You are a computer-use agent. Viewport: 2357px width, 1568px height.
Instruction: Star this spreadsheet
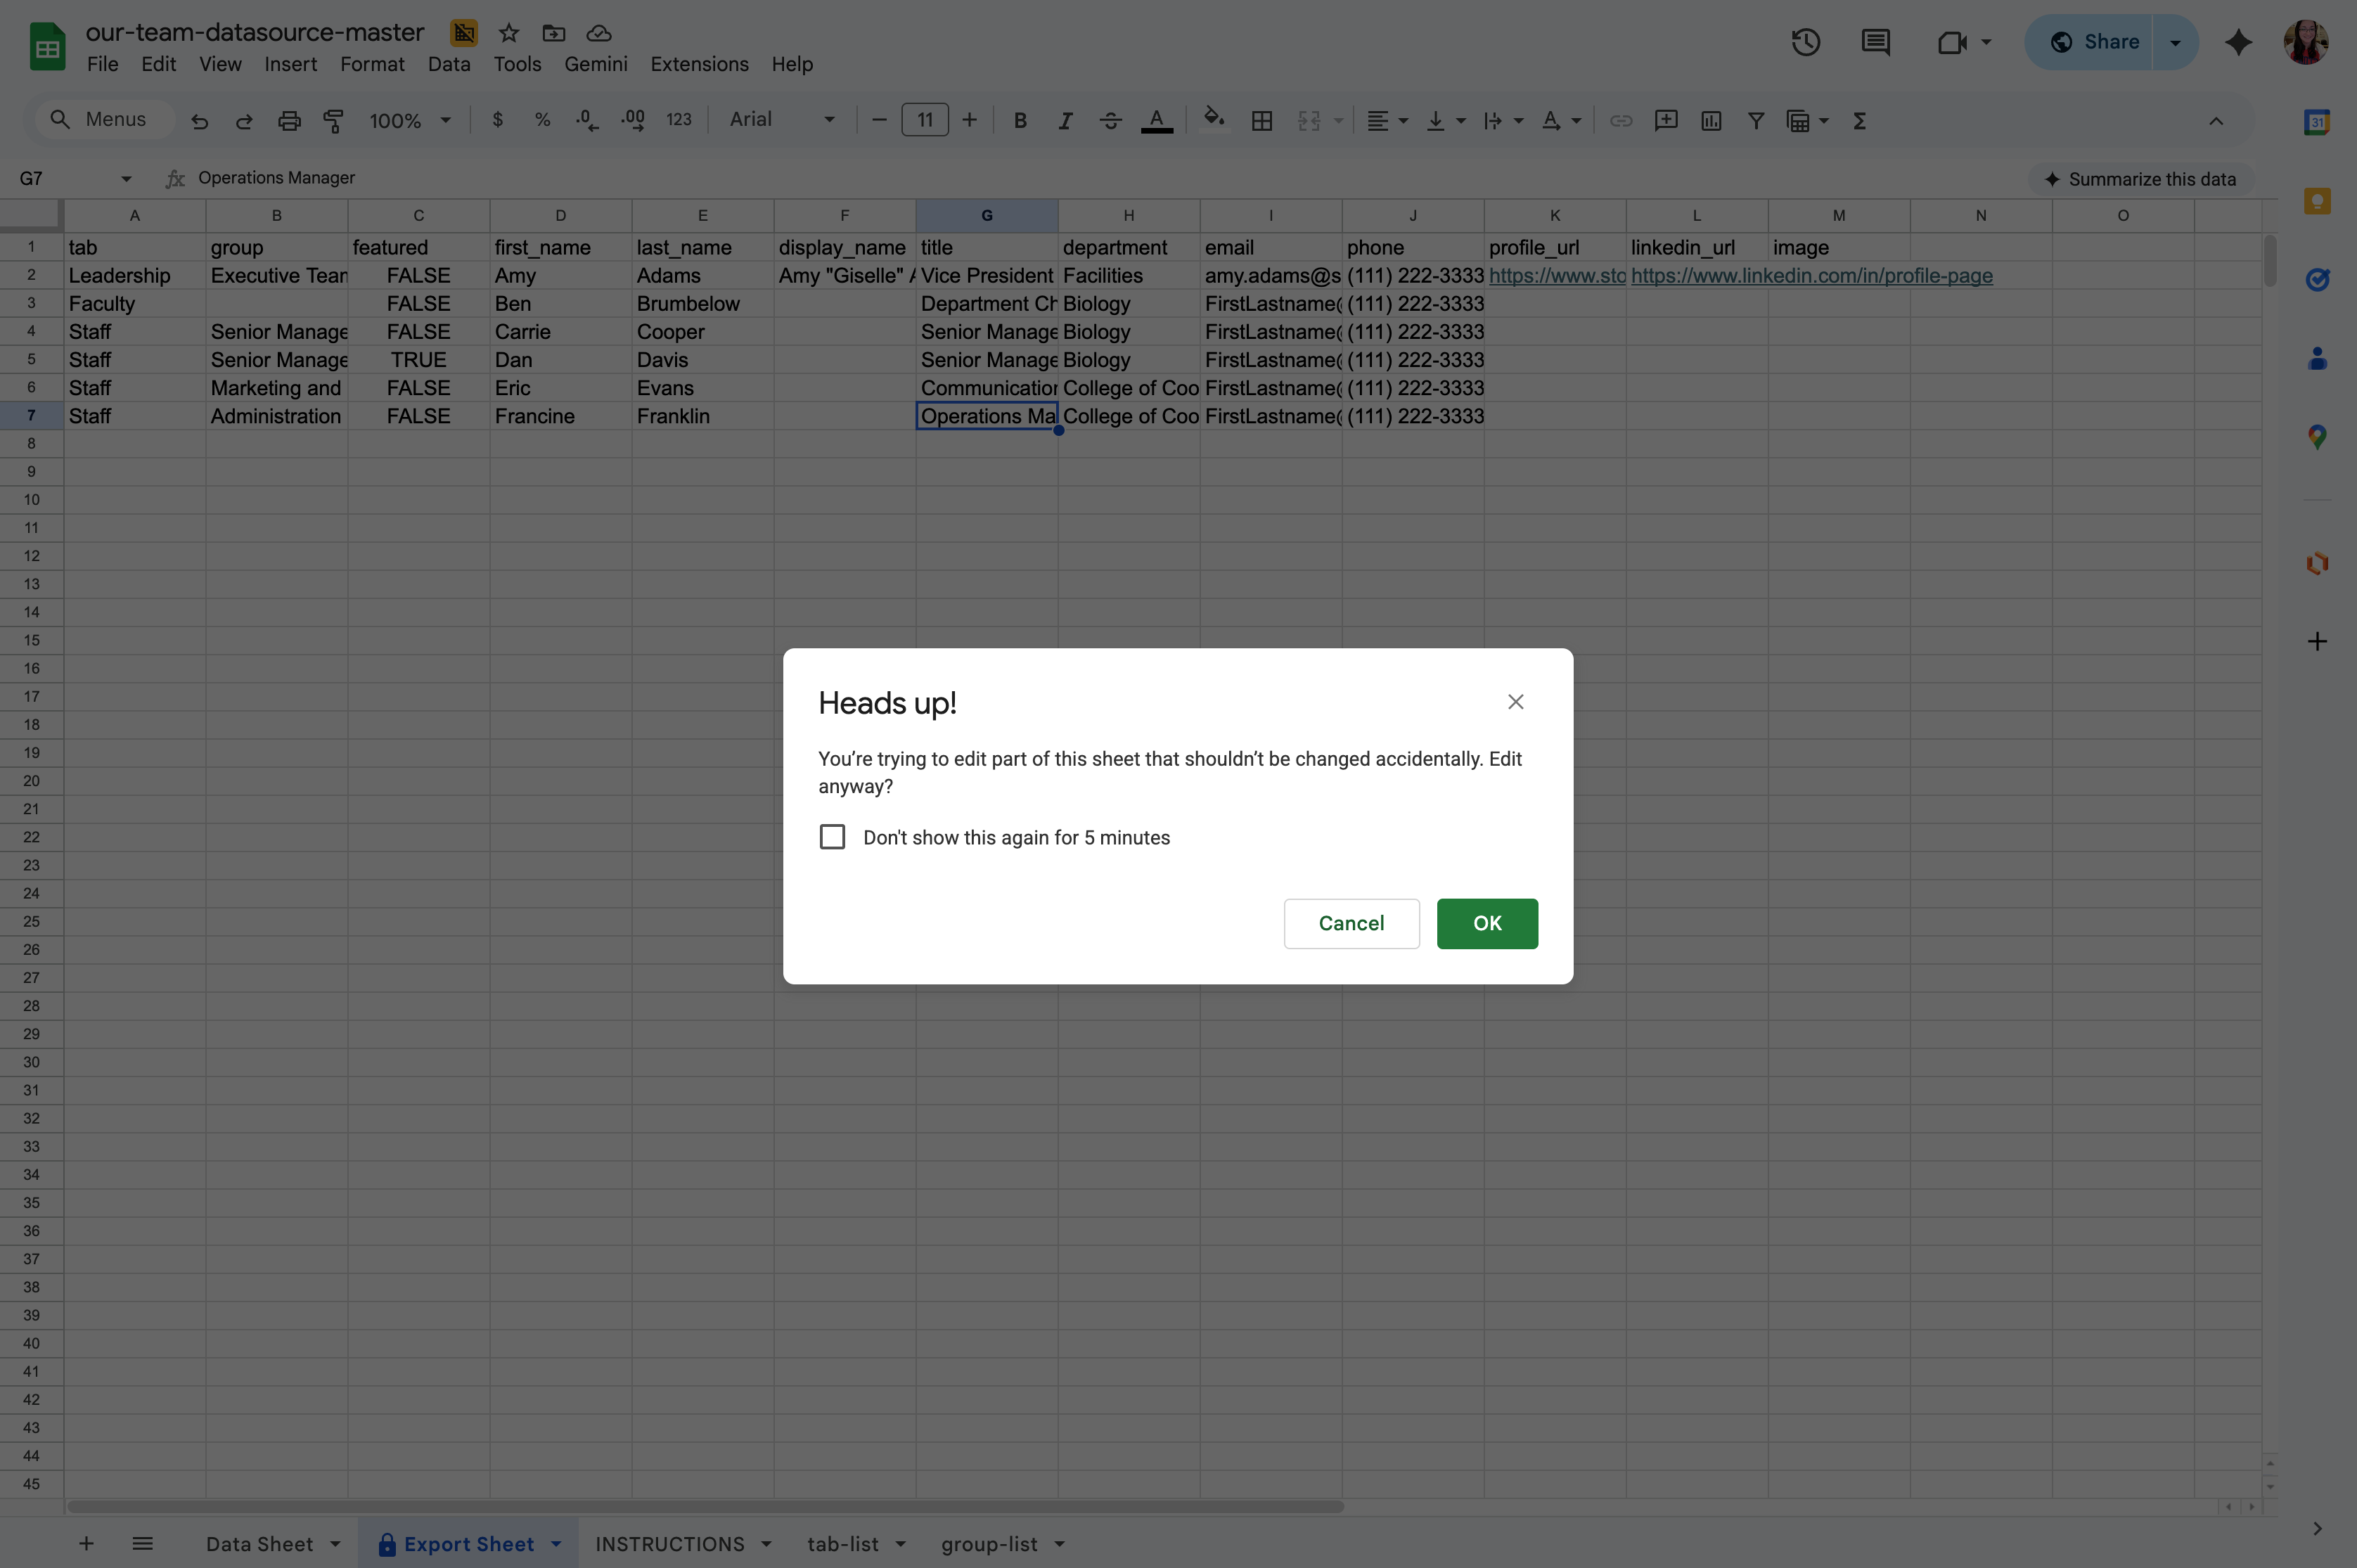[509, 33]
